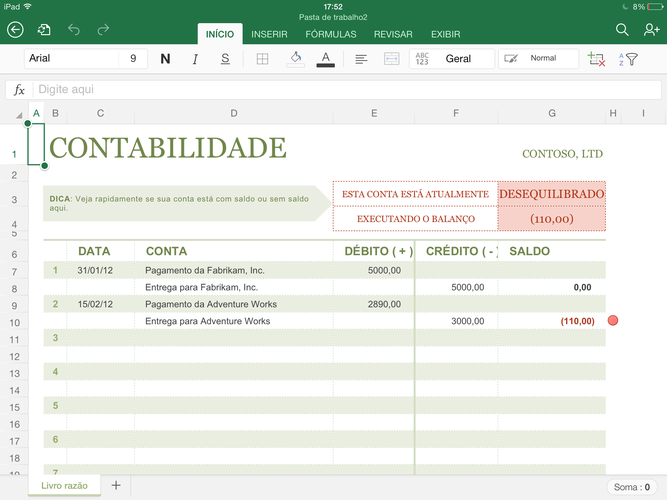667x500 pixels.
Task: Open the search magnifier
Action: (x=622, y=30)
